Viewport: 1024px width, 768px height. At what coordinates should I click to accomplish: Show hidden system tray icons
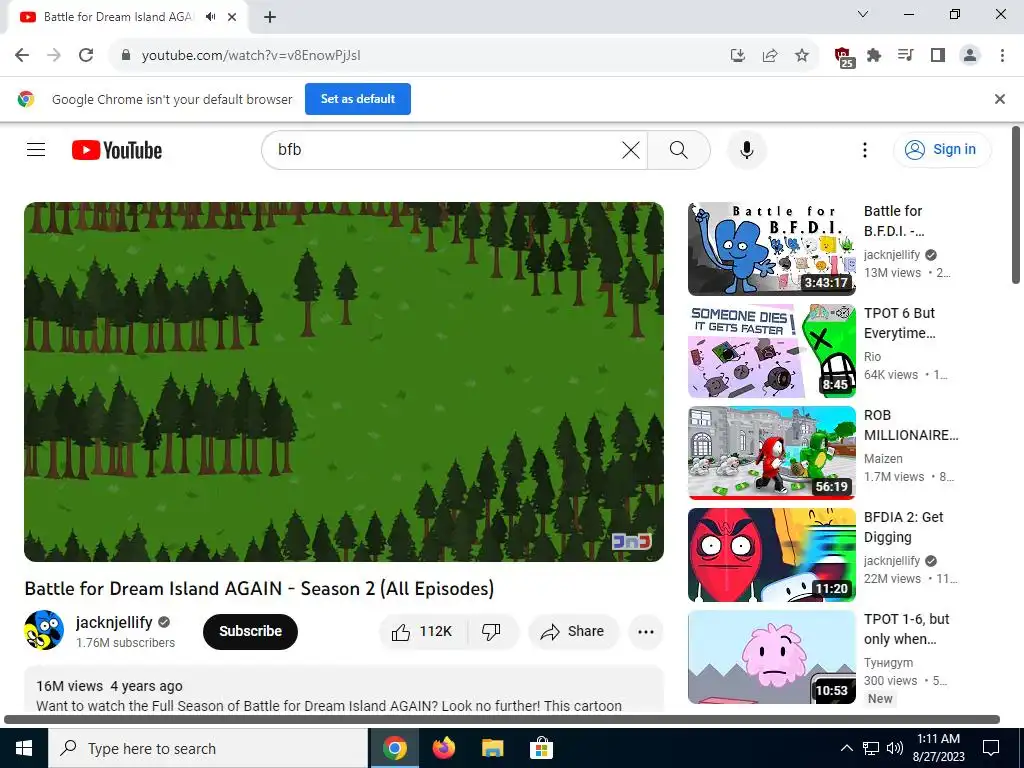pyautogui.click(x=846, y=748)
